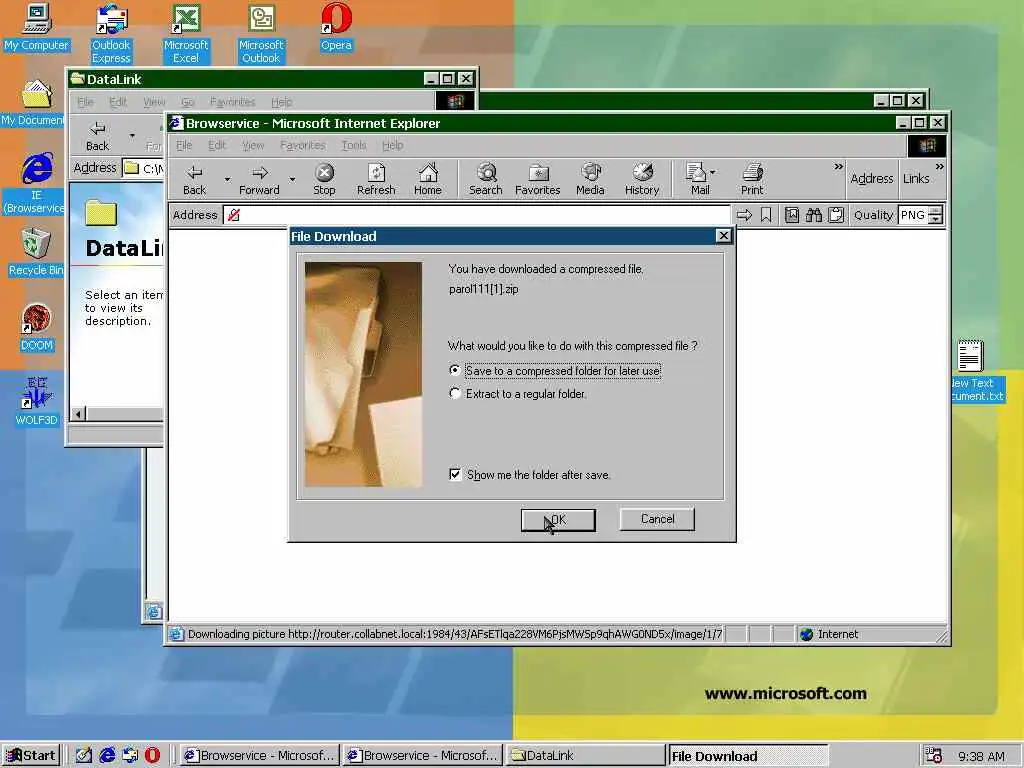1024x768 pixels.
Task: Launch Opera from the quick launch bar
Action: coord(152,755)
